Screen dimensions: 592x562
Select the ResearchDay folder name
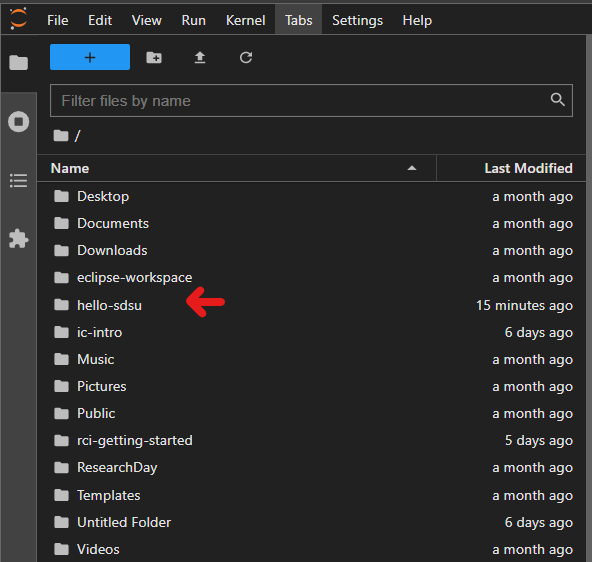coord(117,468)
